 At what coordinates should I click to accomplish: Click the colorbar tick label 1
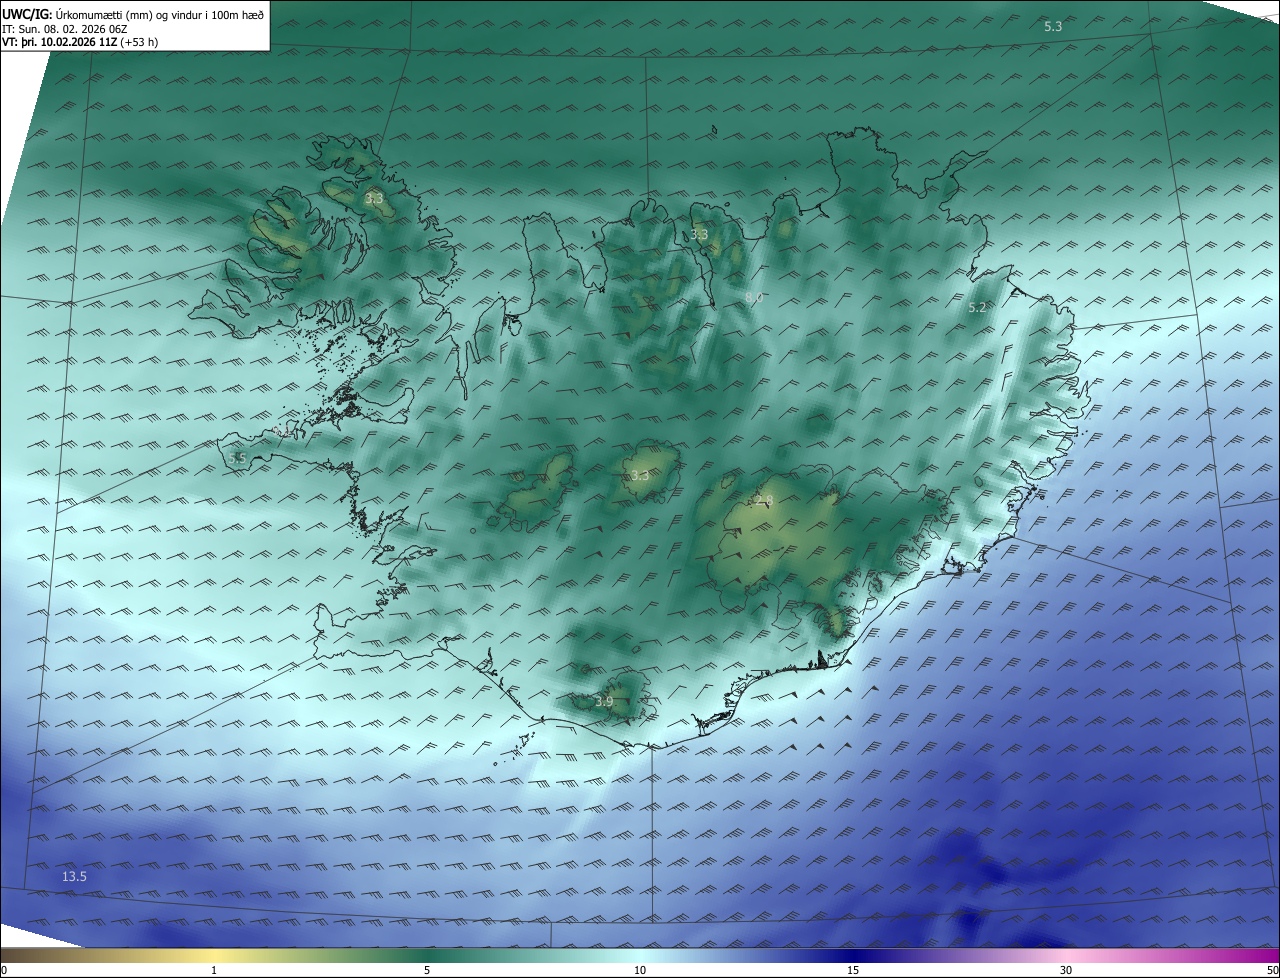point(214,970)
